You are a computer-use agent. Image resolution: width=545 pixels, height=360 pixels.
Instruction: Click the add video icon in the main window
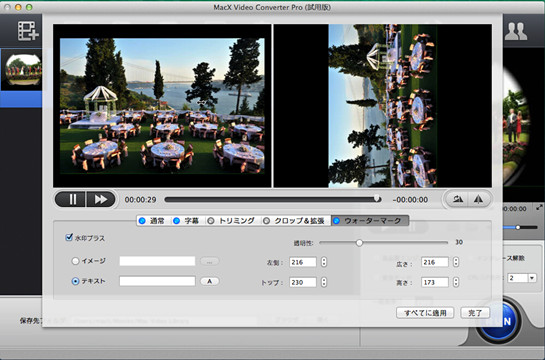click(x=28, y=31)
